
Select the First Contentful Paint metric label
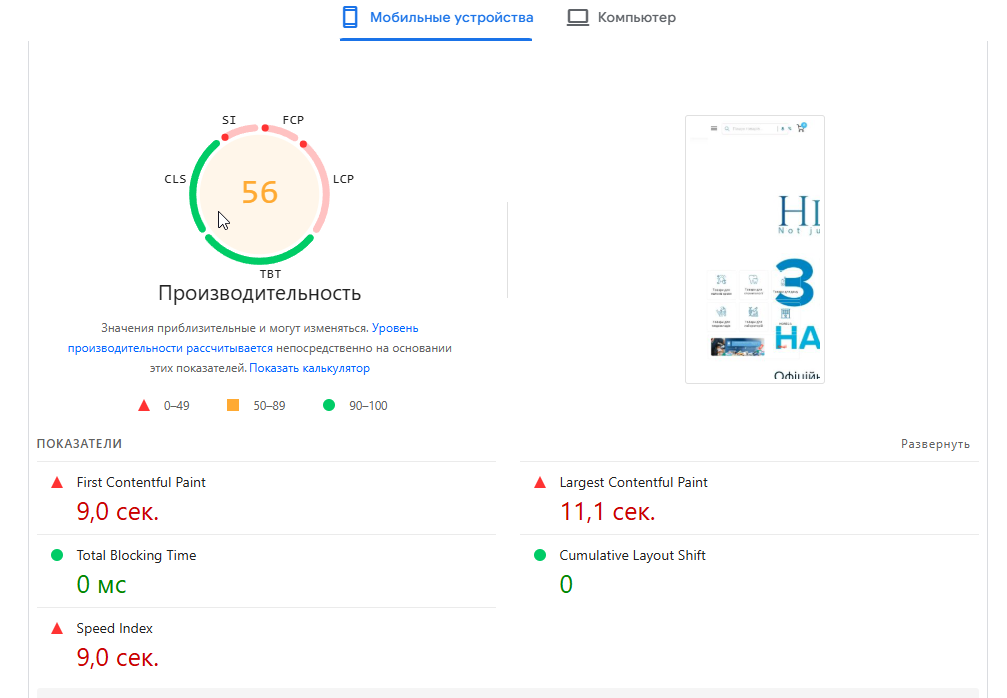tap(141, 482)
